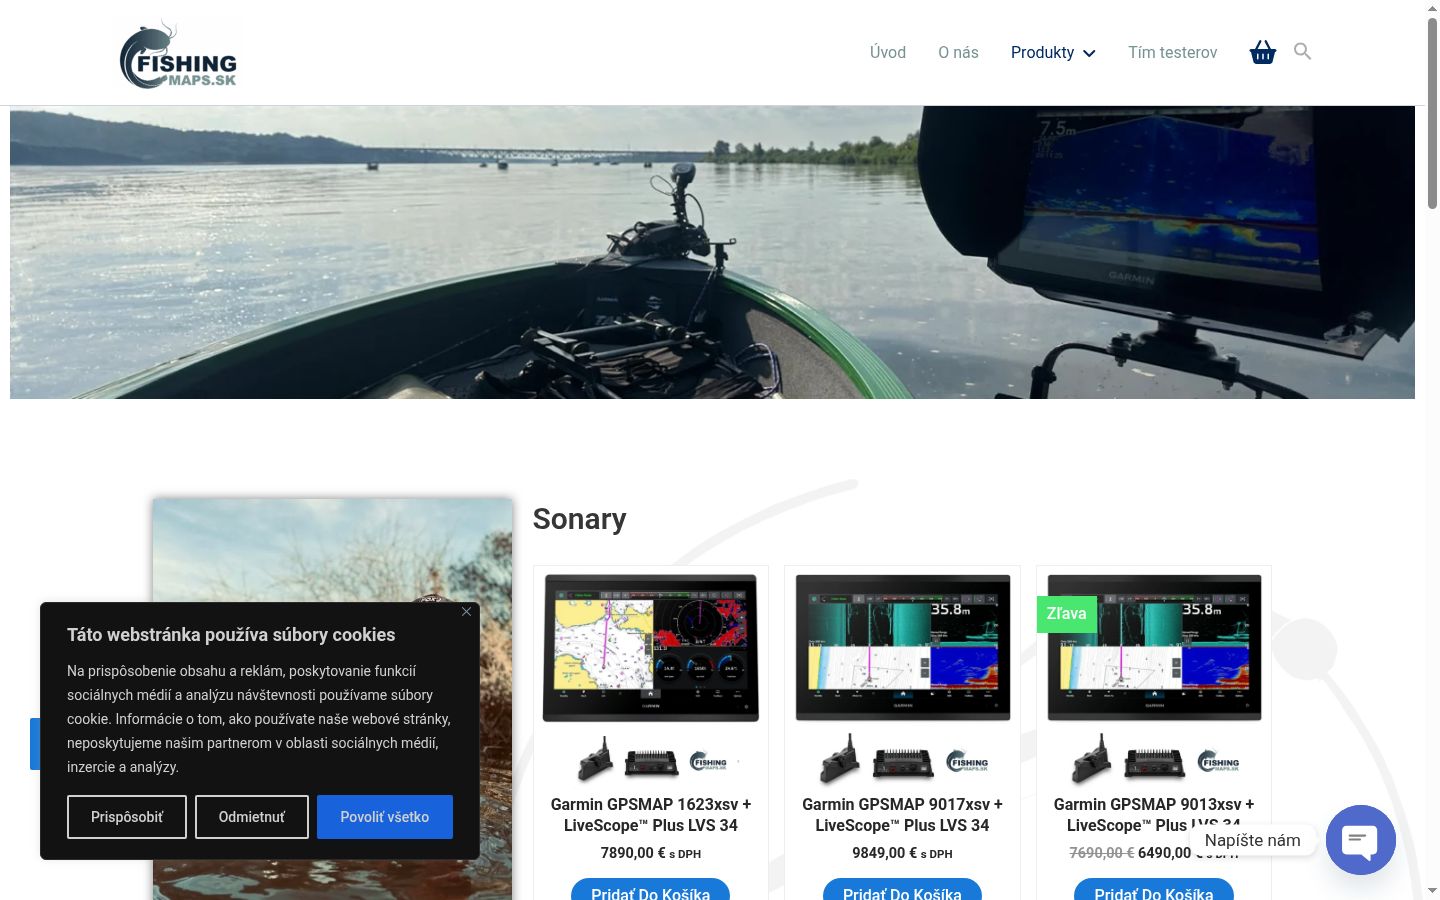Open the Garmin GPSMAP 9017xsv title link

tap(902, 815)
